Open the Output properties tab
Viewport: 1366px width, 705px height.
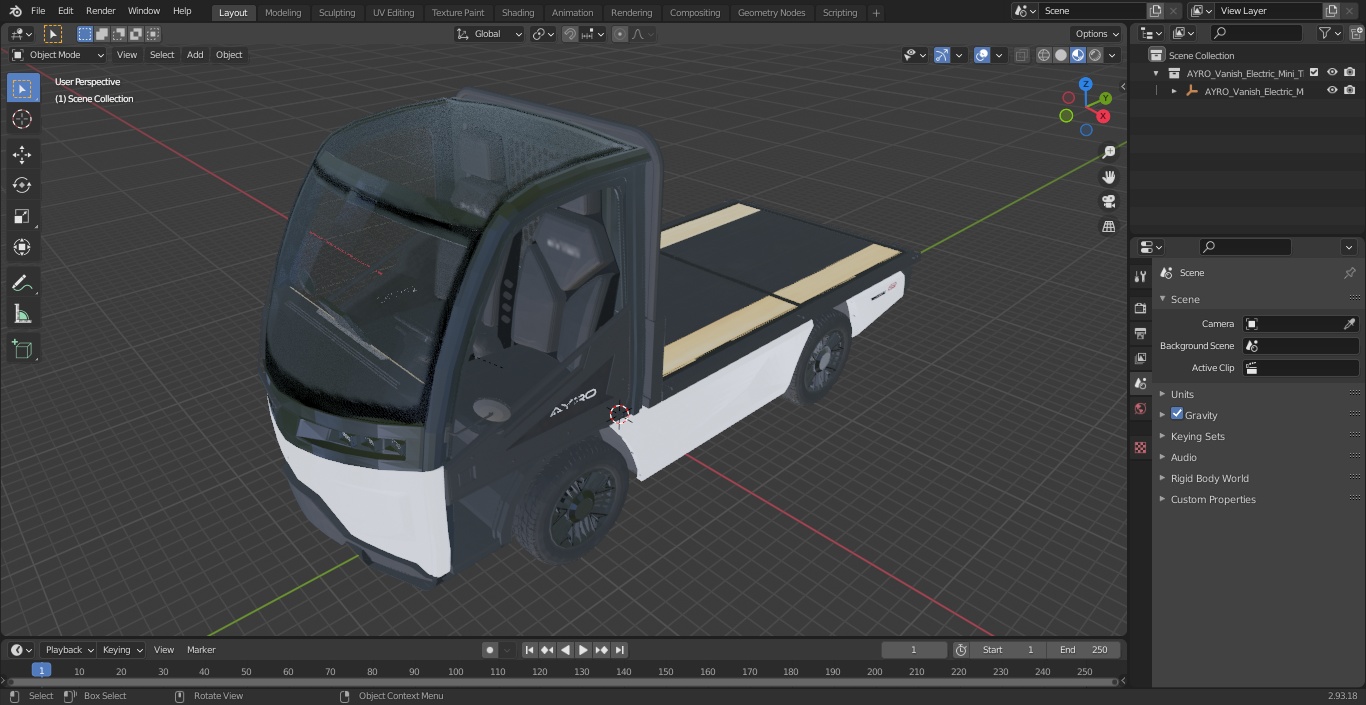tap(1140, 333)
